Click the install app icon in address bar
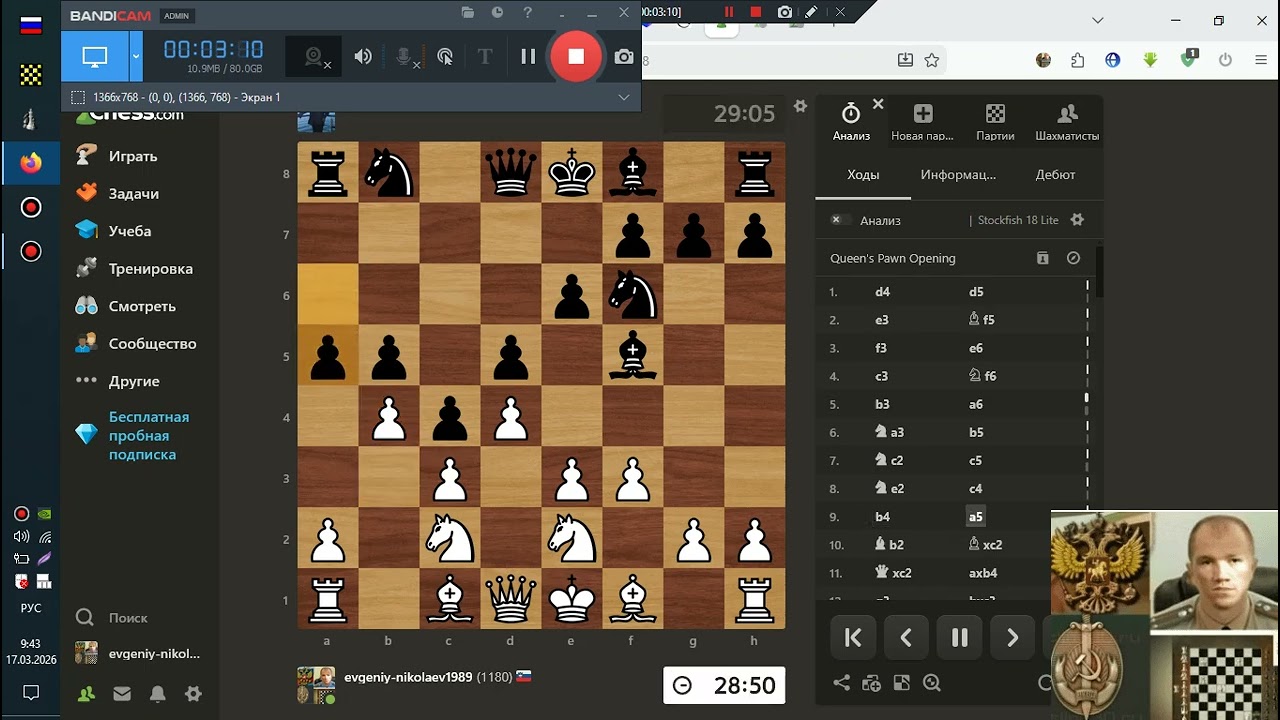1280x720 pixels. click(905, 60)
